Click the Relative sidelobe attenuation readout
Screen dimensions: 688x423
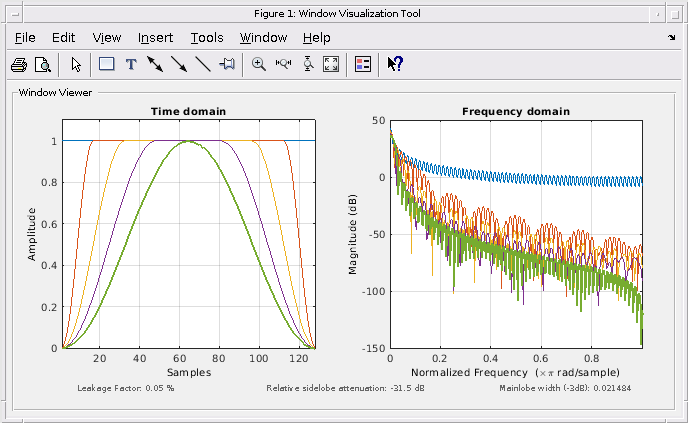(345, 388)
